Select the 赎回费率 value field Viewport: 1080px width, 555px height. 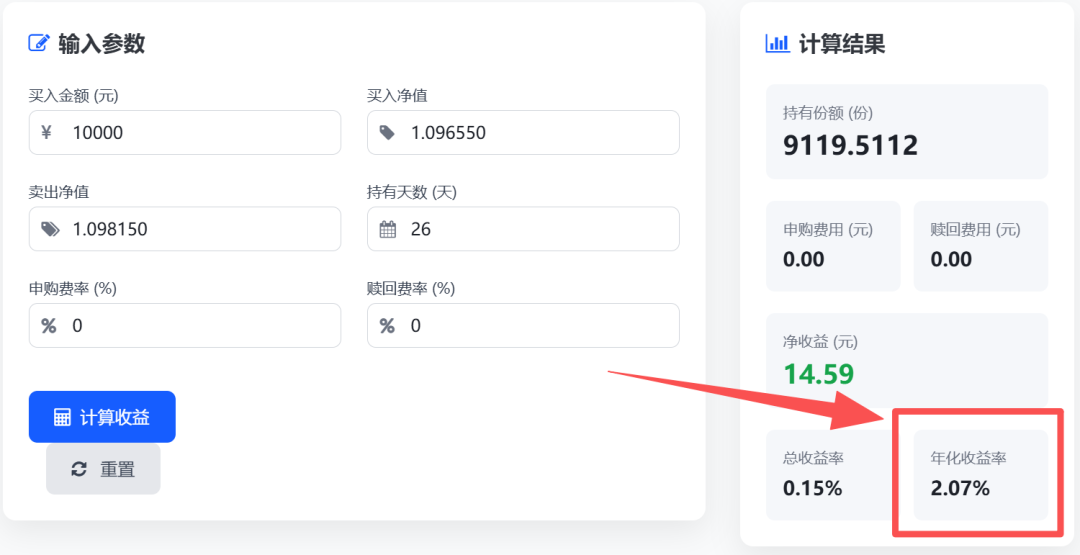click(x=540, y=326)
